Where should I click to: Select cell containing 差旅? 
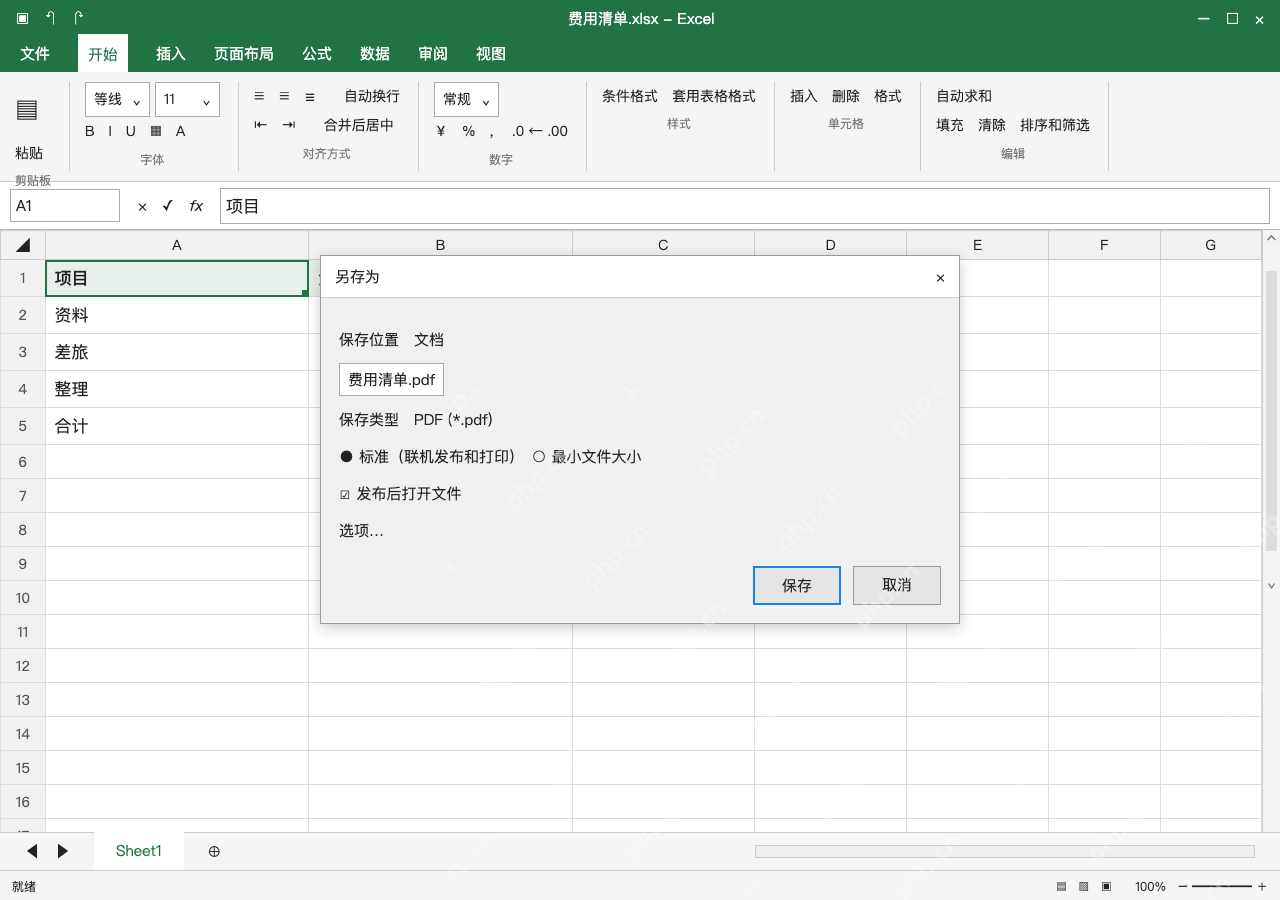[177, 352]
